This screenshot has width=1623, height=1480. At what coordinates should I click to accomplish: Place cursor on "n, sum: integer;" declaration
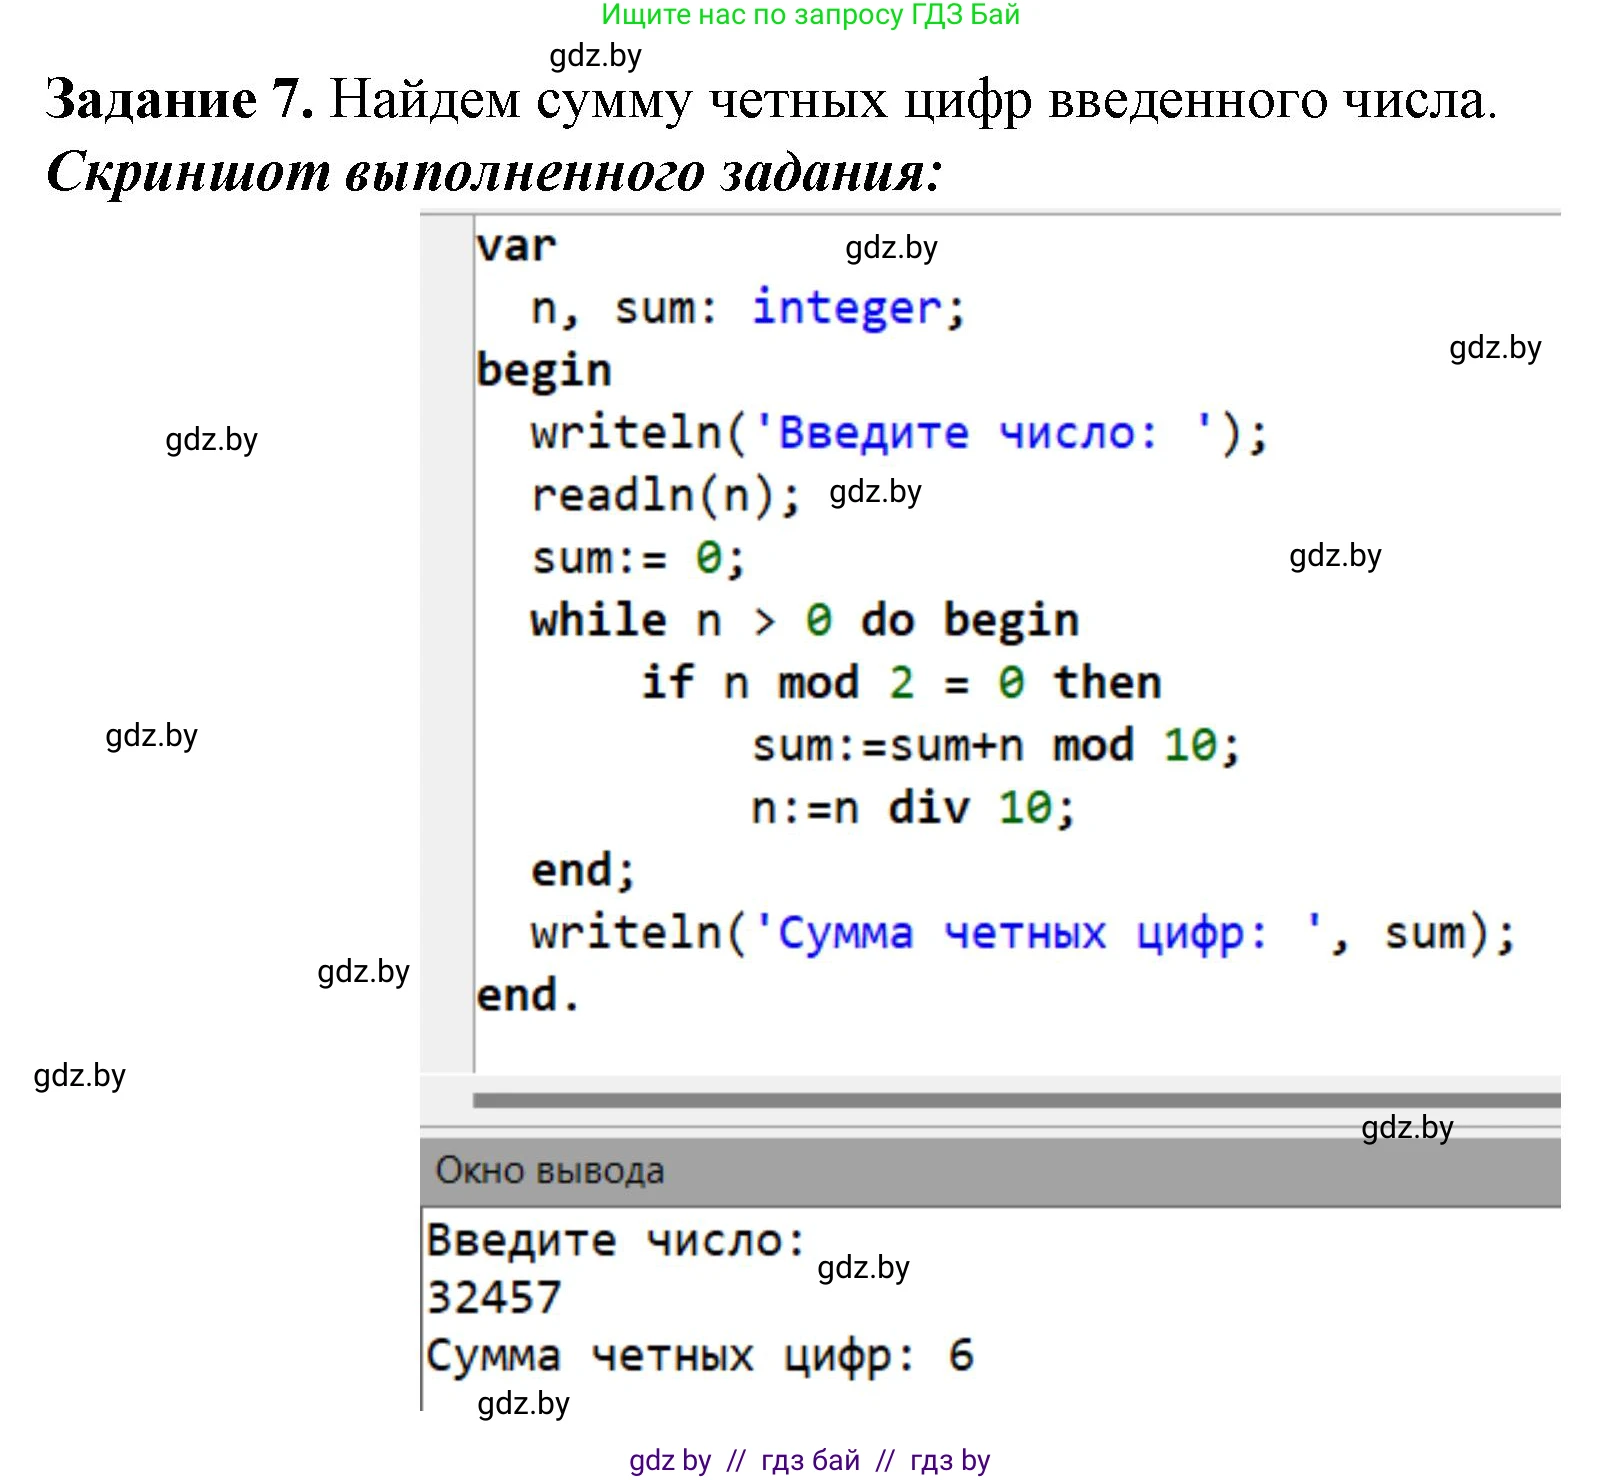tap(748, 308)
